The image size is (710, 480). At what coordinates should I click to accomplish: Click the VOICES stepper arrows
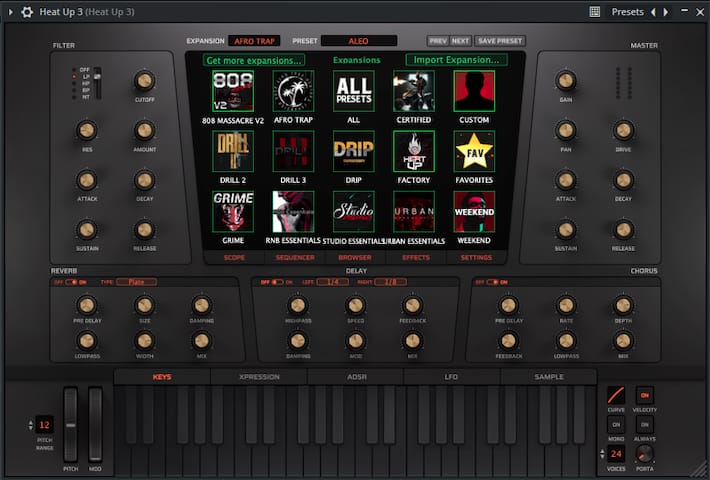(x=602, y=453)
